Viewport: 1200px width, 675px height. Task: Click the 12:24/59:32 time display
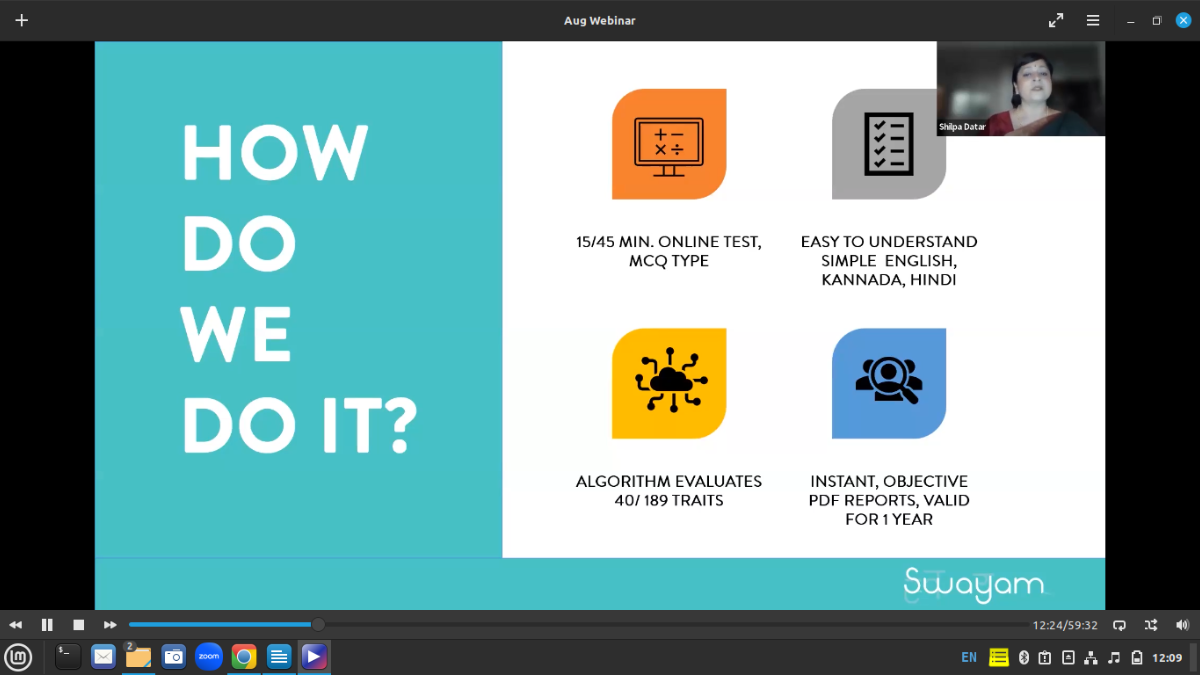pos(1065,625)
